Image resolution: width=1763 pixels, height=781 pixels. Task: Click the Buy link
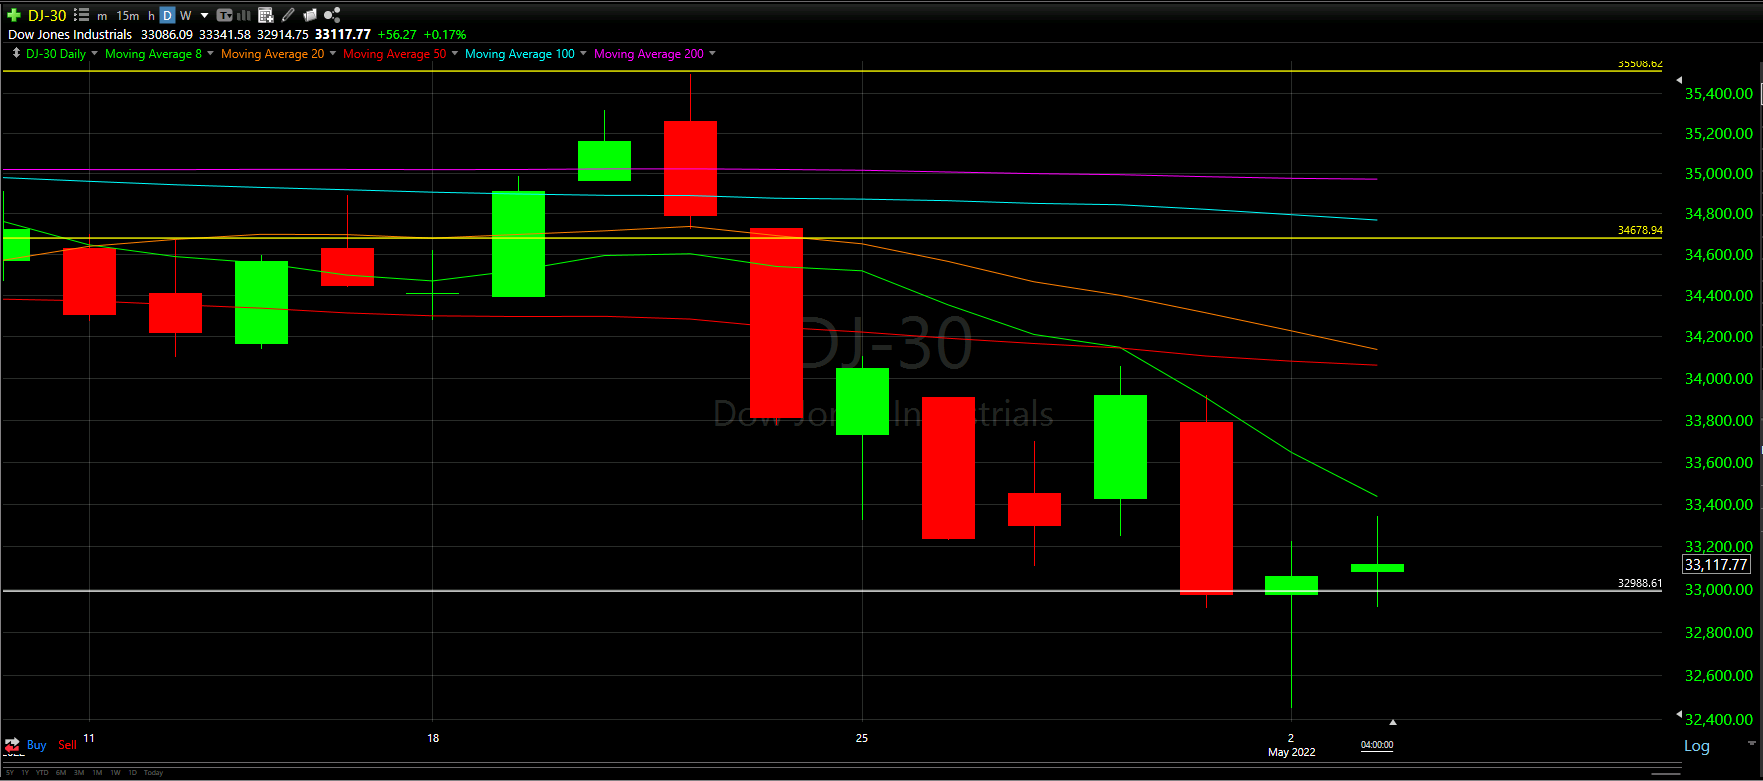[36, 745]
